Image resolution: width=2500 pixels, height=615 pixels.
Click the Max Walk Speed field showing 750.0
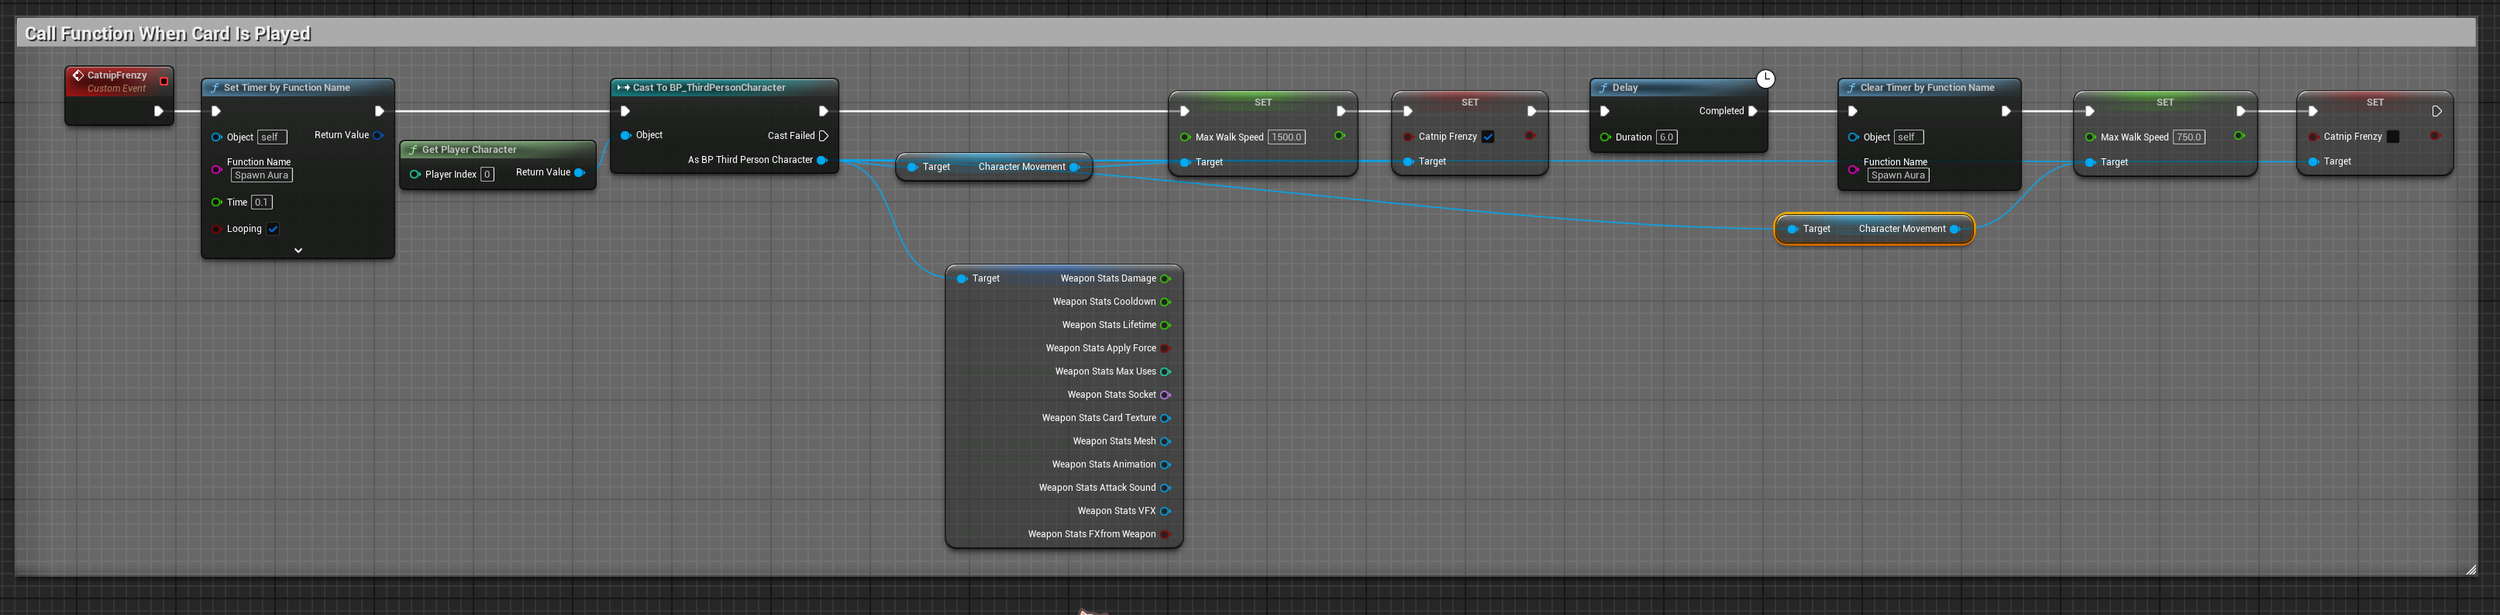[x=2189, y=137]
